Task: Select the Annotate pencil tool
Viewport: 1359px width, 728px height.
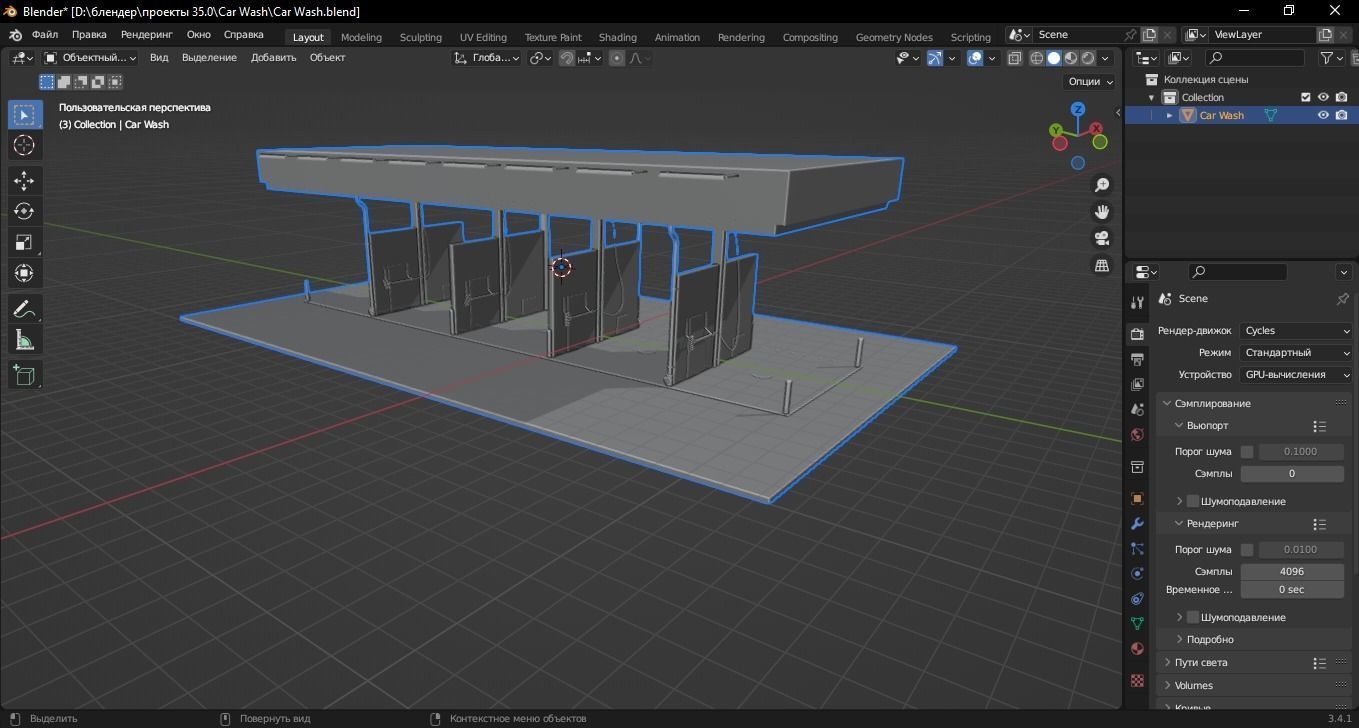Action: 24,309
